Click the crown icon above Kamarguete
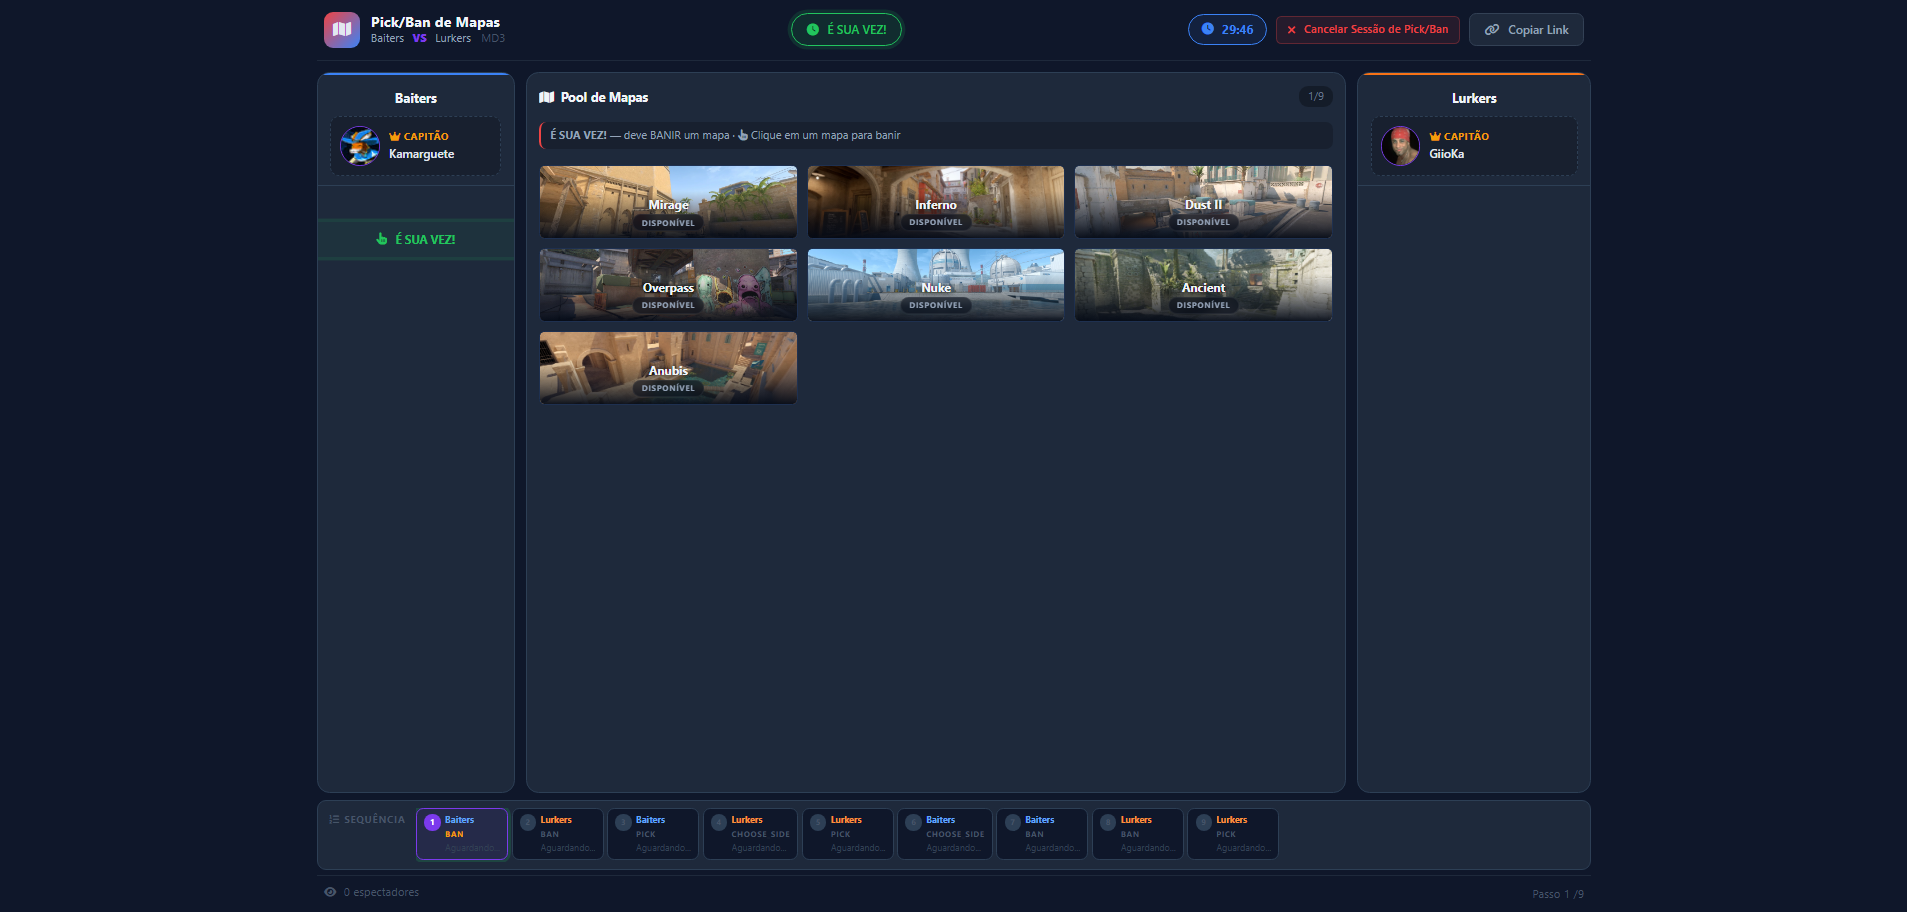 [x=395, y=136]
